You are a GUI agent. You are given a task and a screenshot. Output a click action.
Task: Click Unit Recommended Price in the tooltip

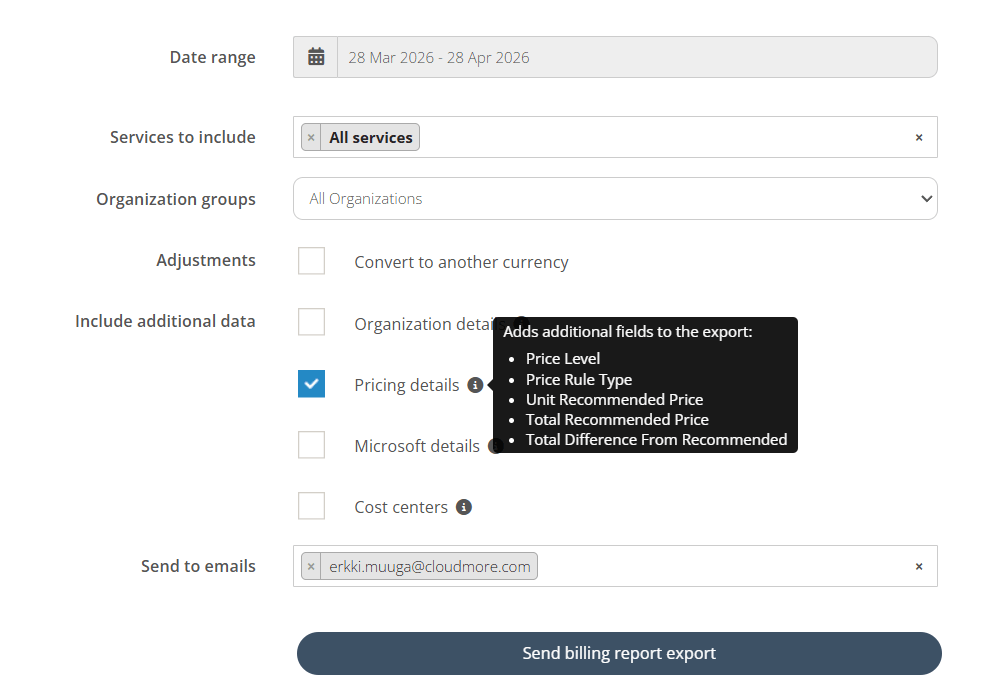[615, 400]
